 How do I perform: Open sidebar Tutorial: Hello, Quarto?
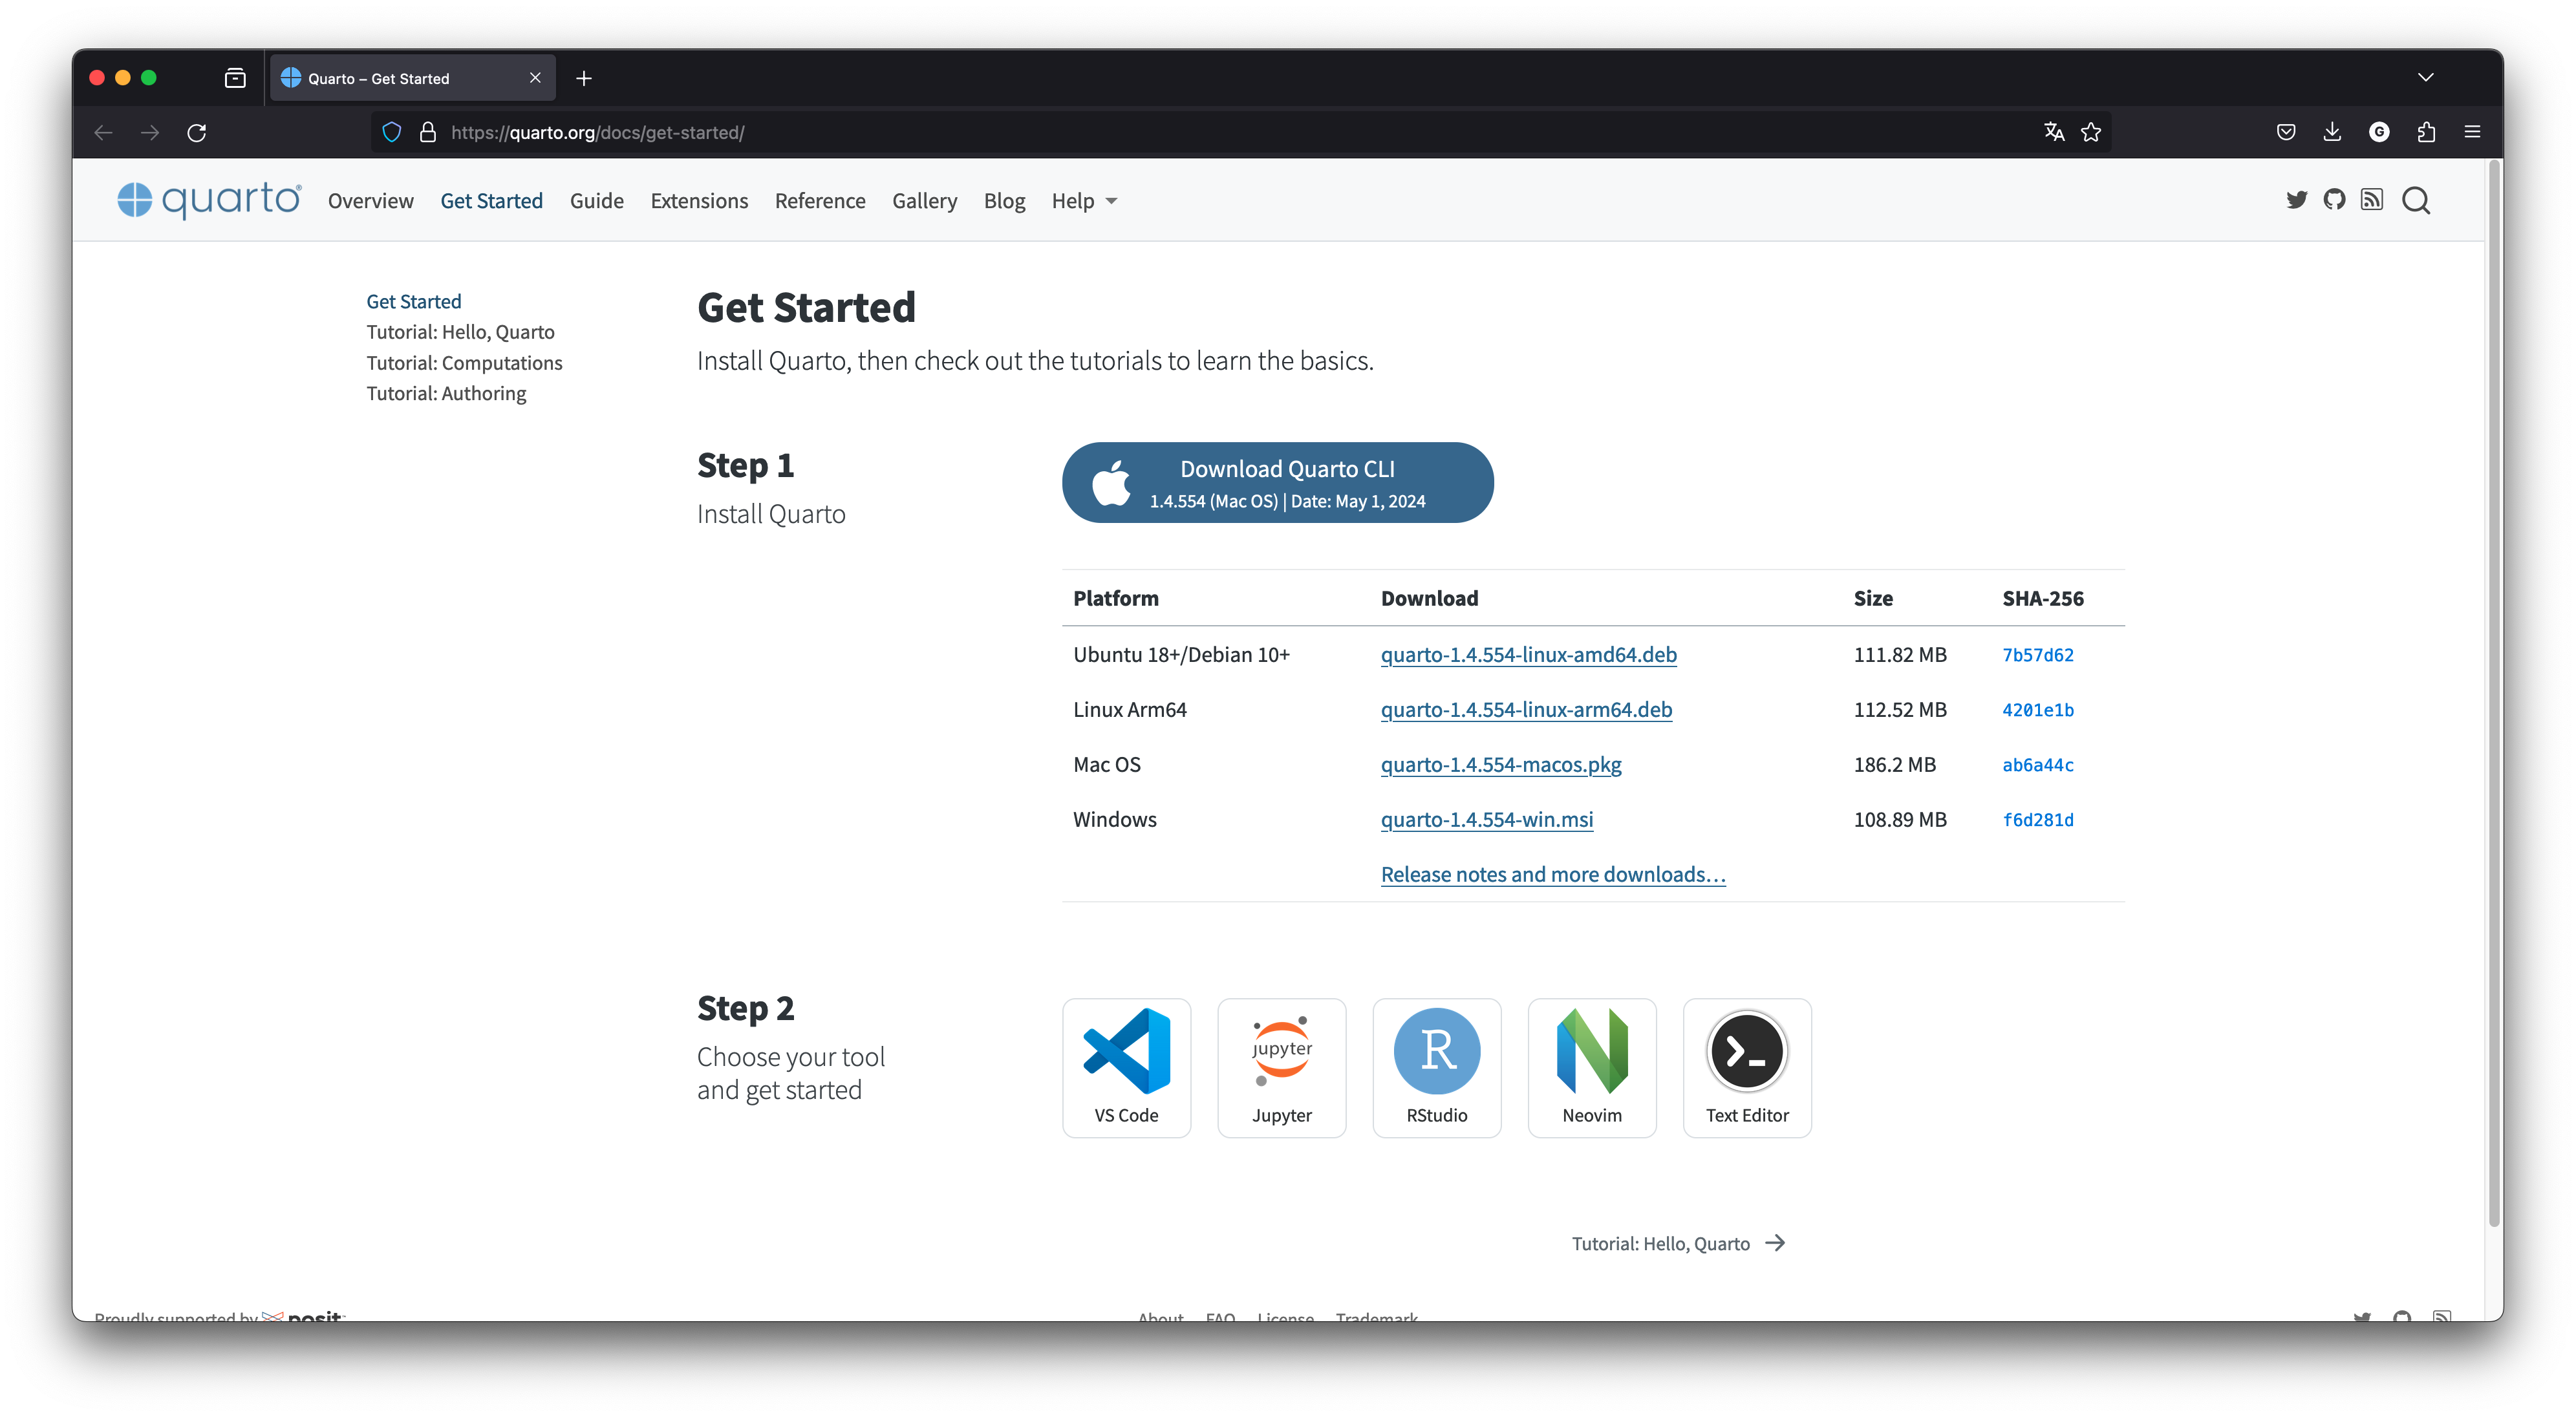point(460,332)
